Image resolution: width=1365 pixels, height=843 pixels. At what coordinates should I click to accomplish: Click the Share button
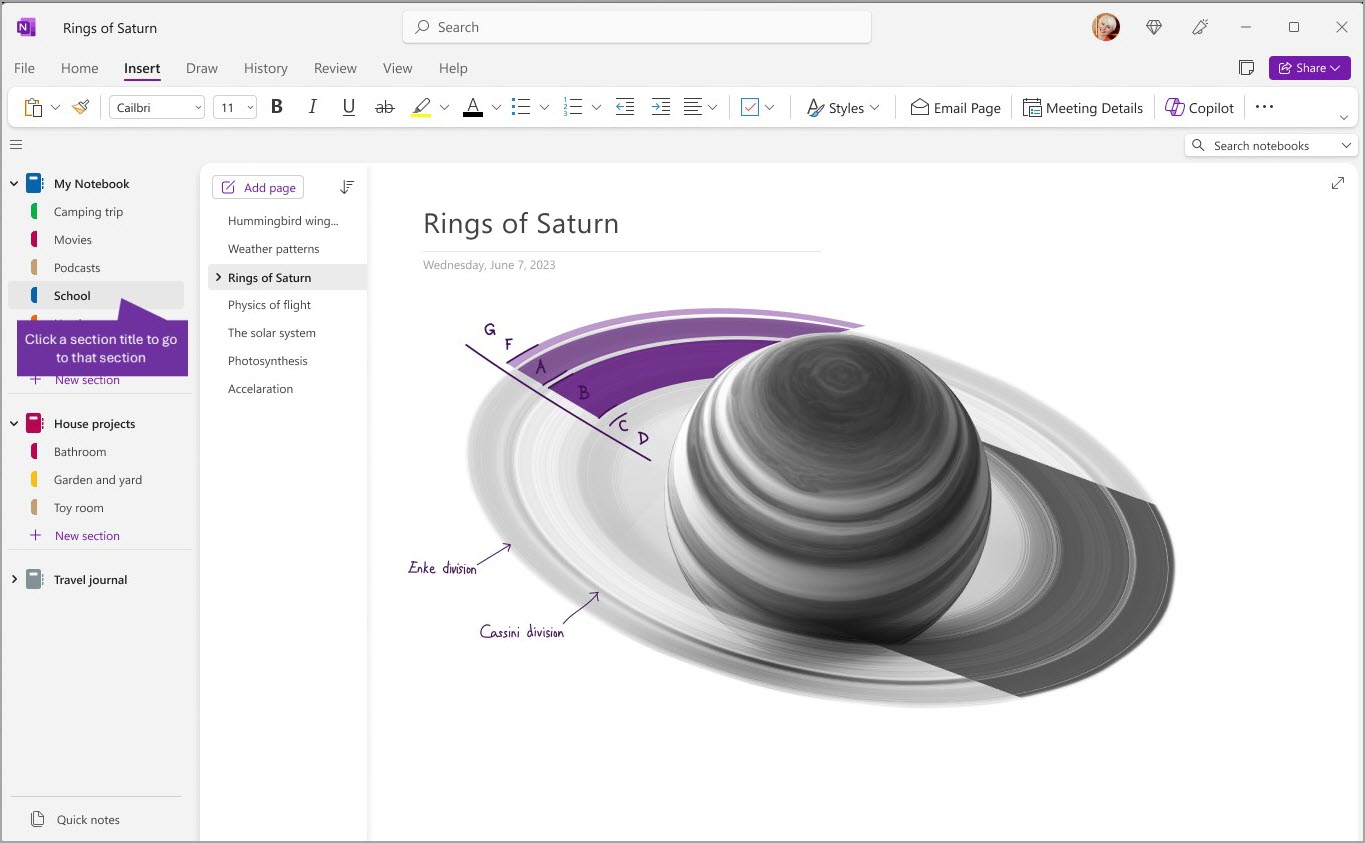(1308, 67)
